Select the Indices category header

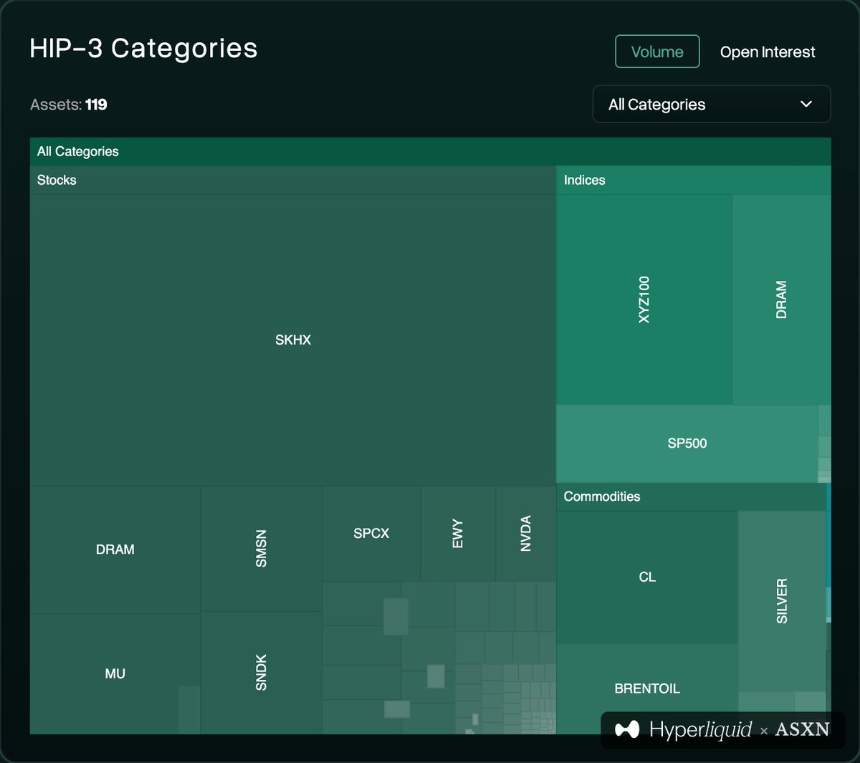point(693,180)
